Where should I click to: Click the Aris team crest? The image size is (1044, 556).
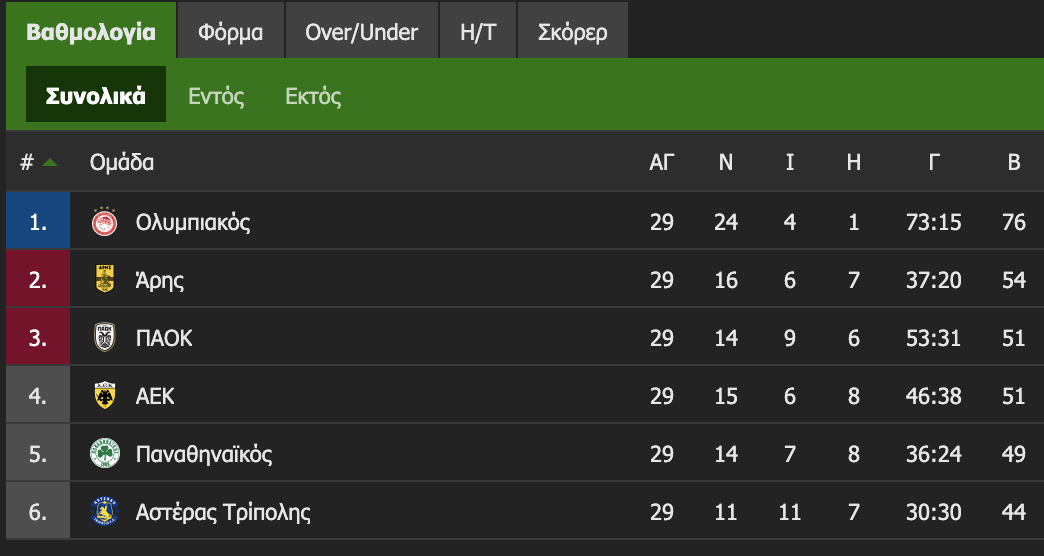click(104, 280)
